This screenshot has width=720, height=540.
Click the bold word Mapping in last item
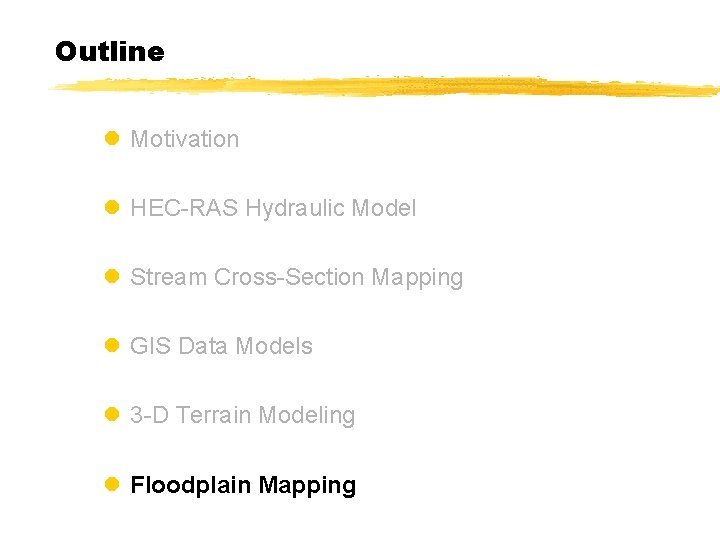307,486
